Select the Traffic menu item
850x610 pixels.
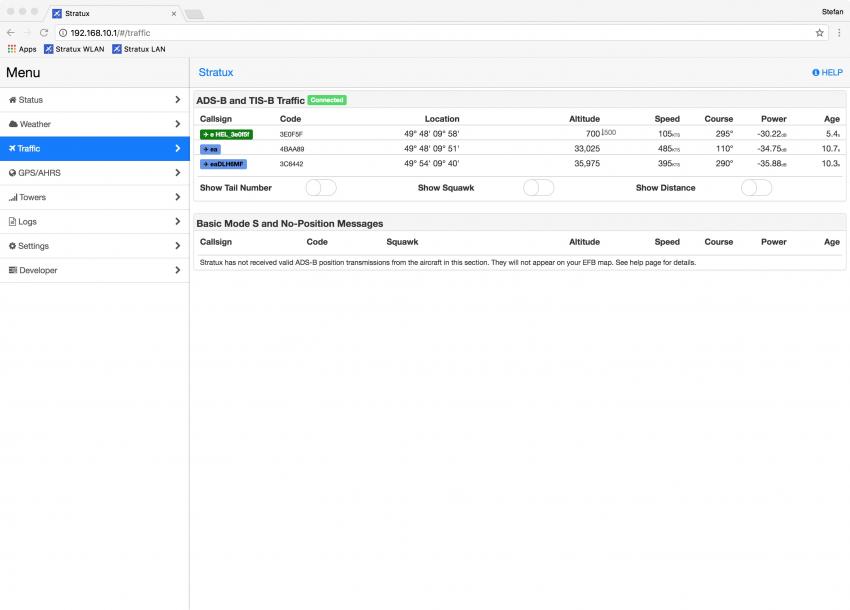pos(94,149)
